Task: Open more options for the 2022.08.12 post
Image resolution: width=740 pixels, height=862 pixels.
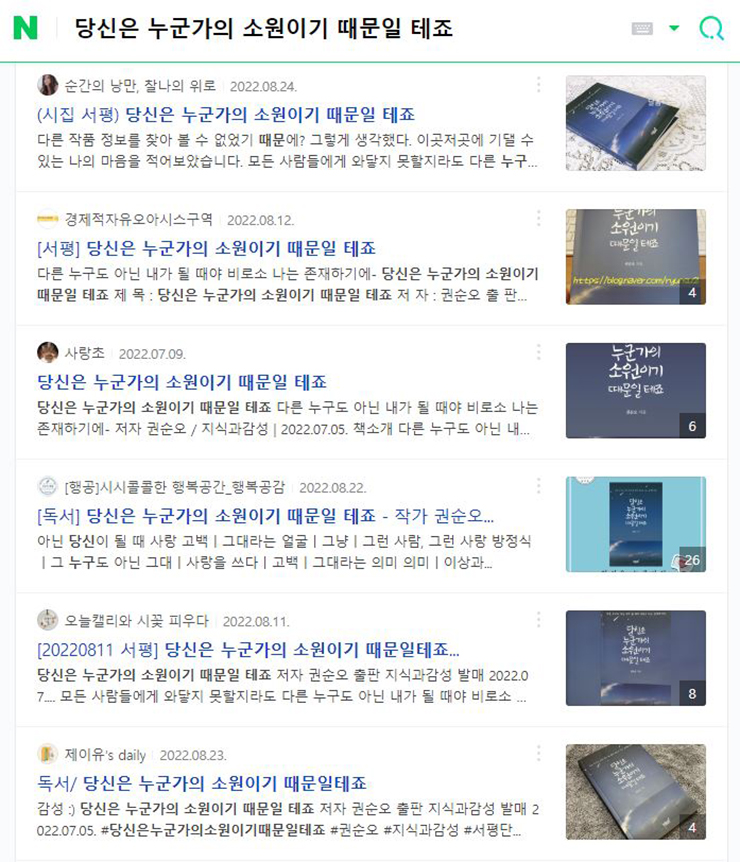Action: coord(538,218)
